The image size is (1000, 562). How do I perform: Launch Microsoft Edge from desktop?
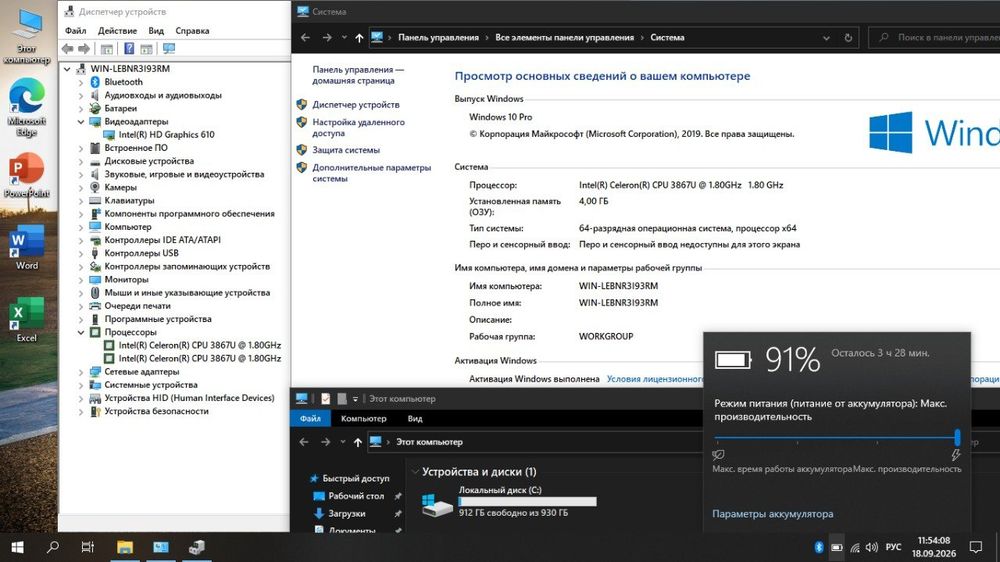pyautogui.click(x=27, y=107)
